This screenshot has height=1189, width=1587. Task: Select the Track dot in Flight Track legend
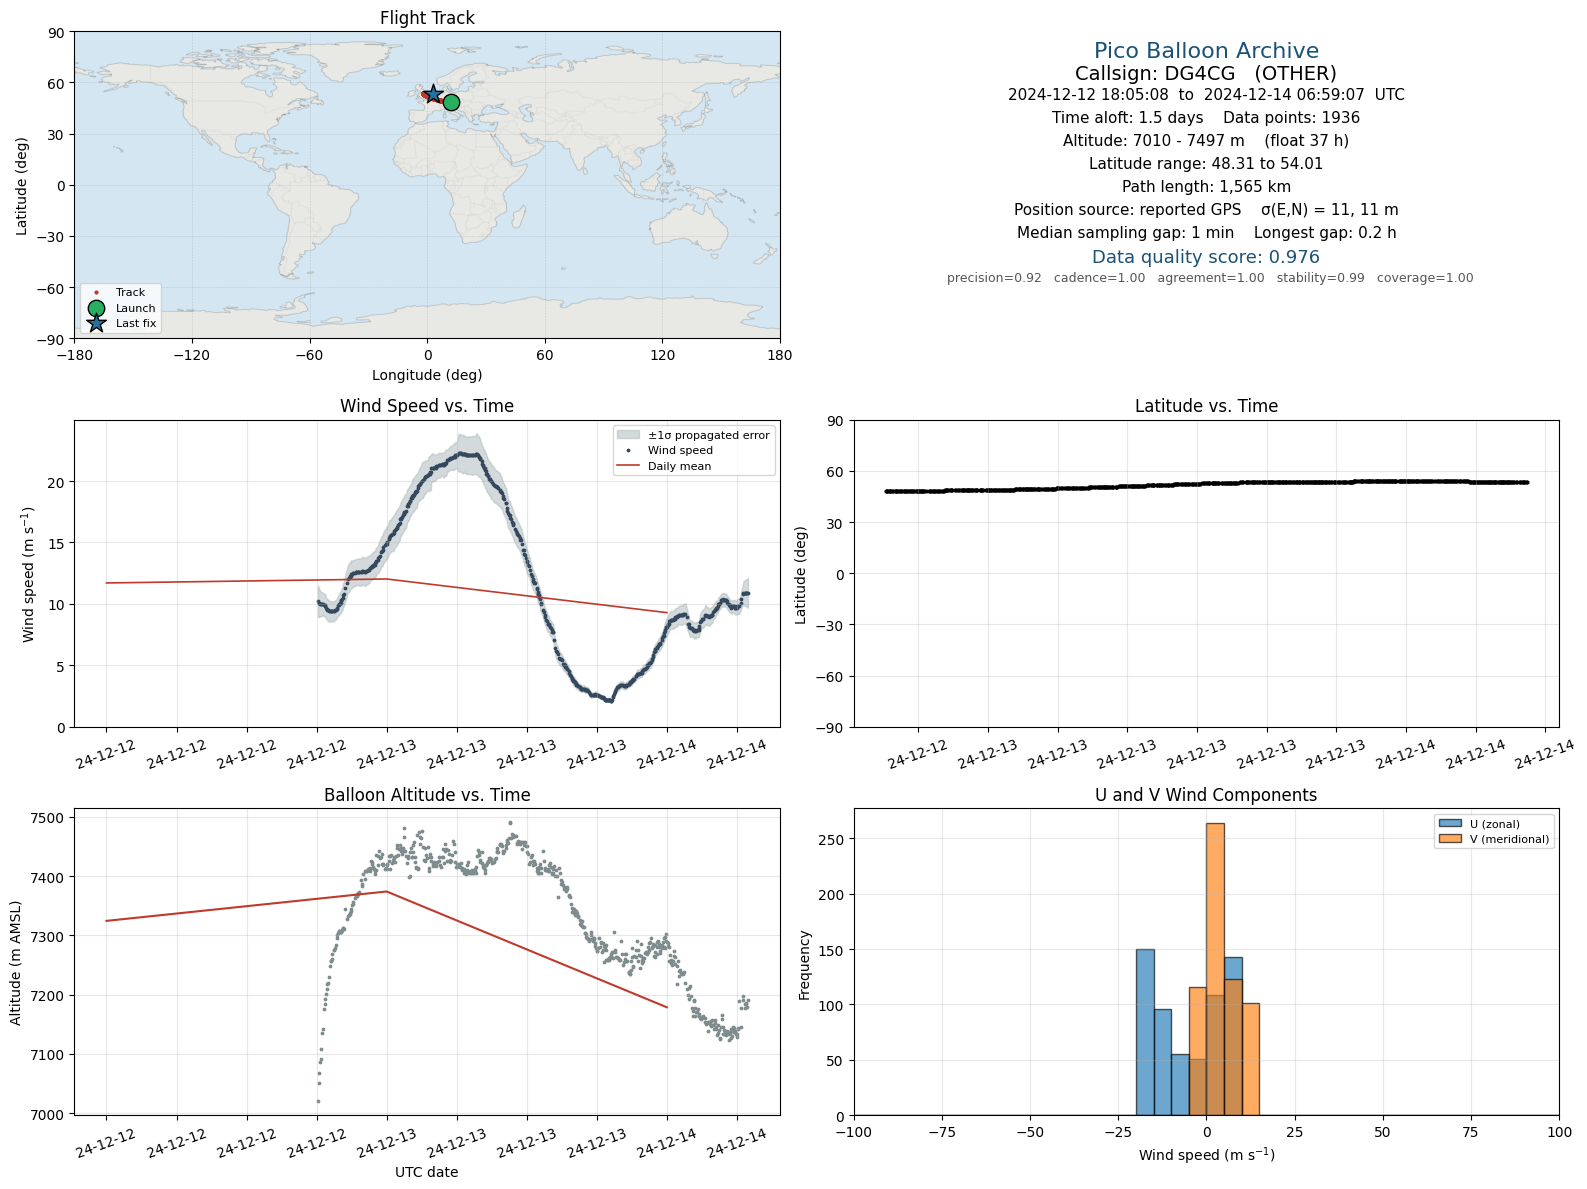pos(96,293)
